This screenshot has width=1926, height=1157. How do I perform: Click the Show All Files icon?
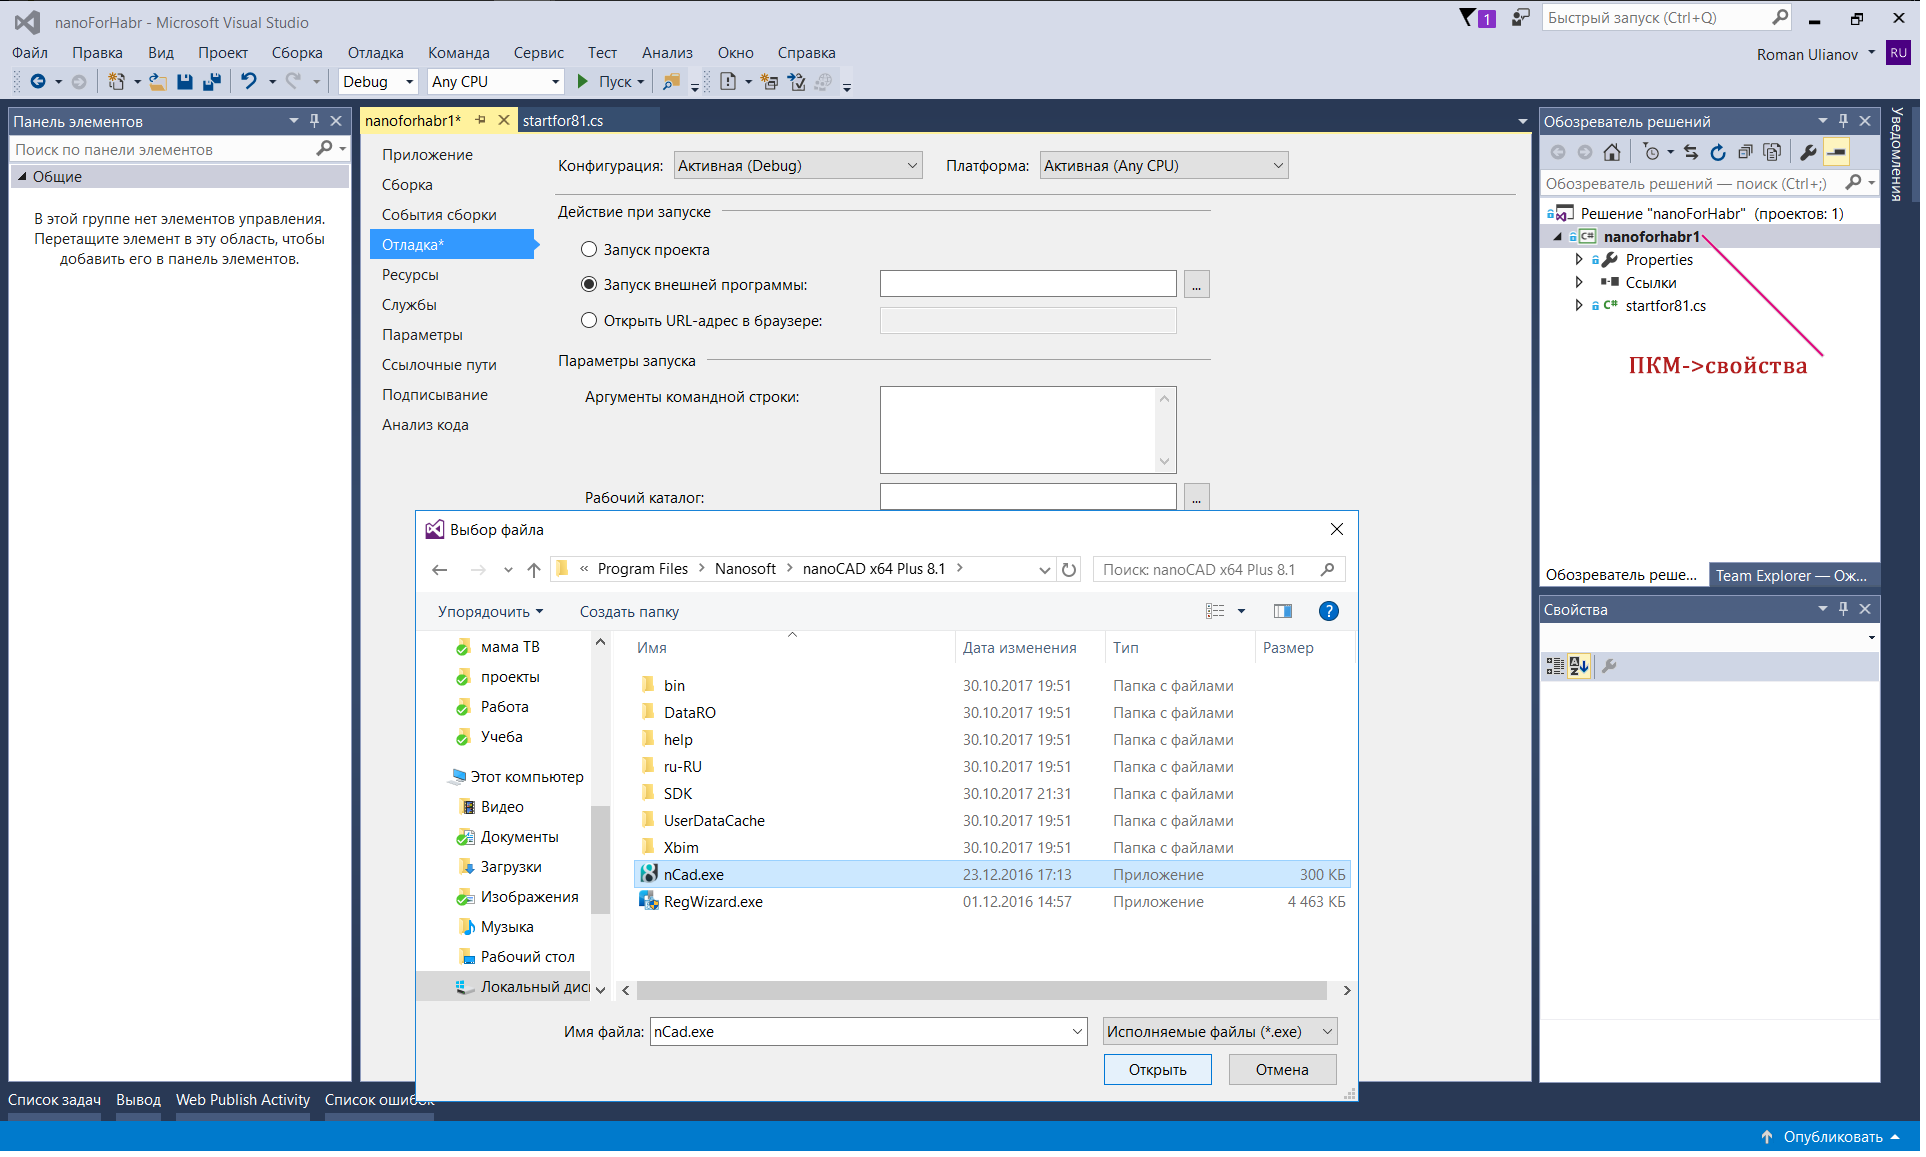[x=1772, y=152]
